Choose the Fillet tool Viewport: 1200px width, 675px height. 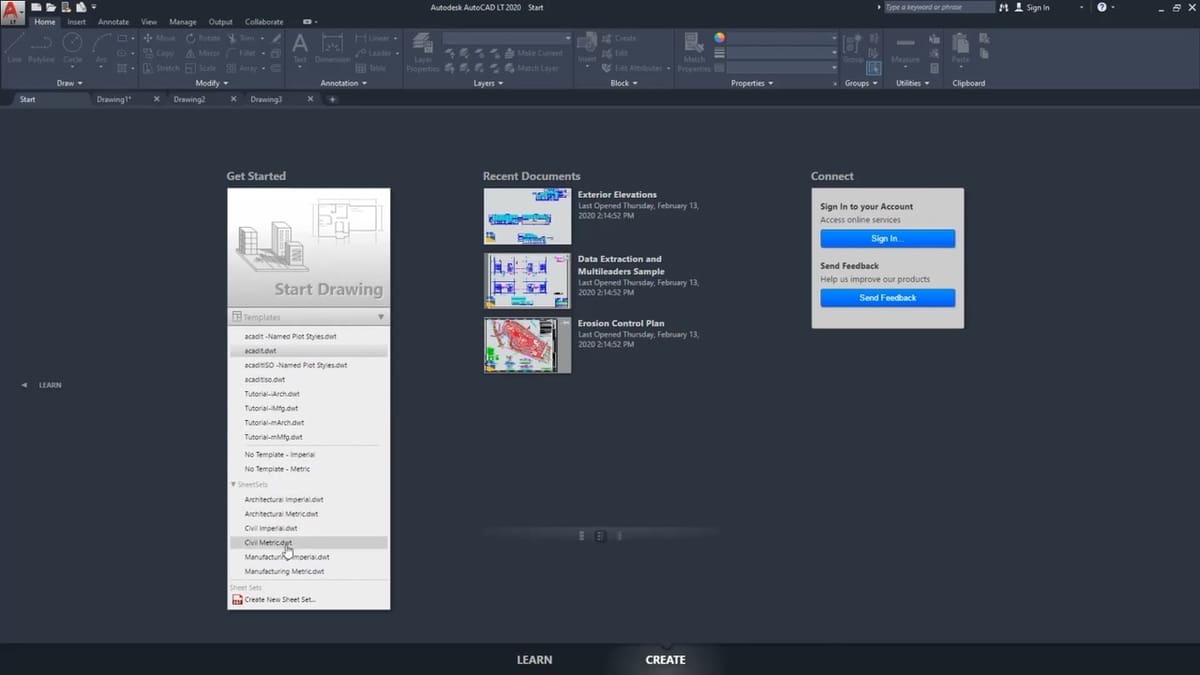[x=241, y=53]
